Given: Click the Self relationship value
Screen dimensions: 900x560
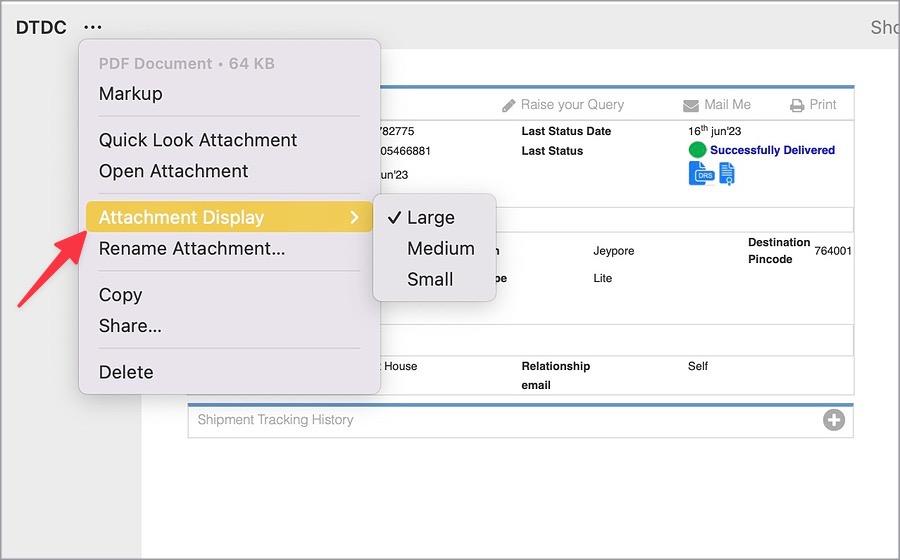Looking at the screenshot, I should [x=698, y=366].
